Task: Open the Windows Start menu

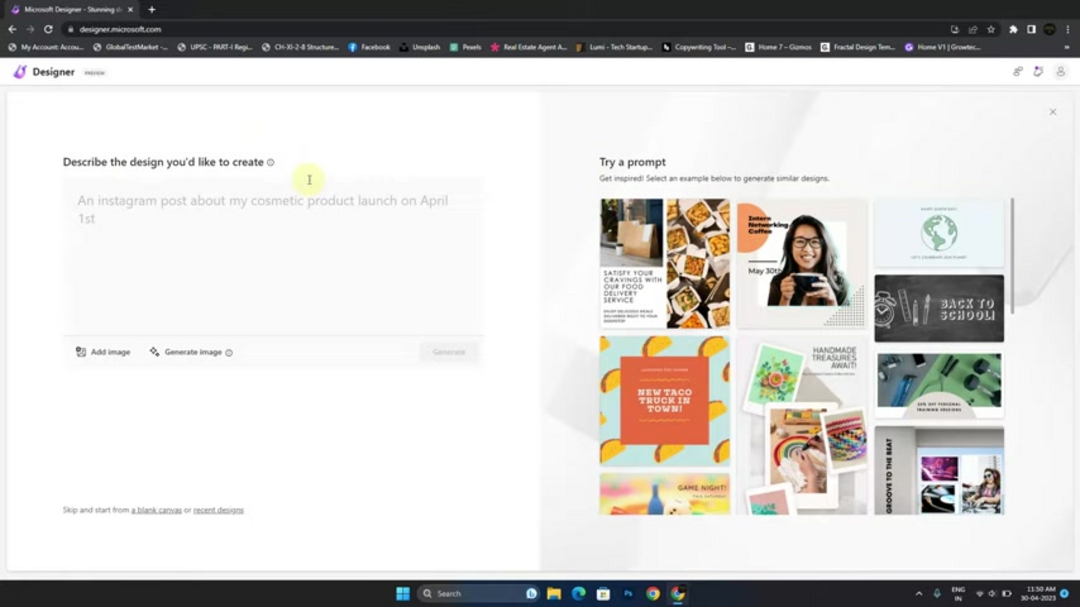Action: 402,593
